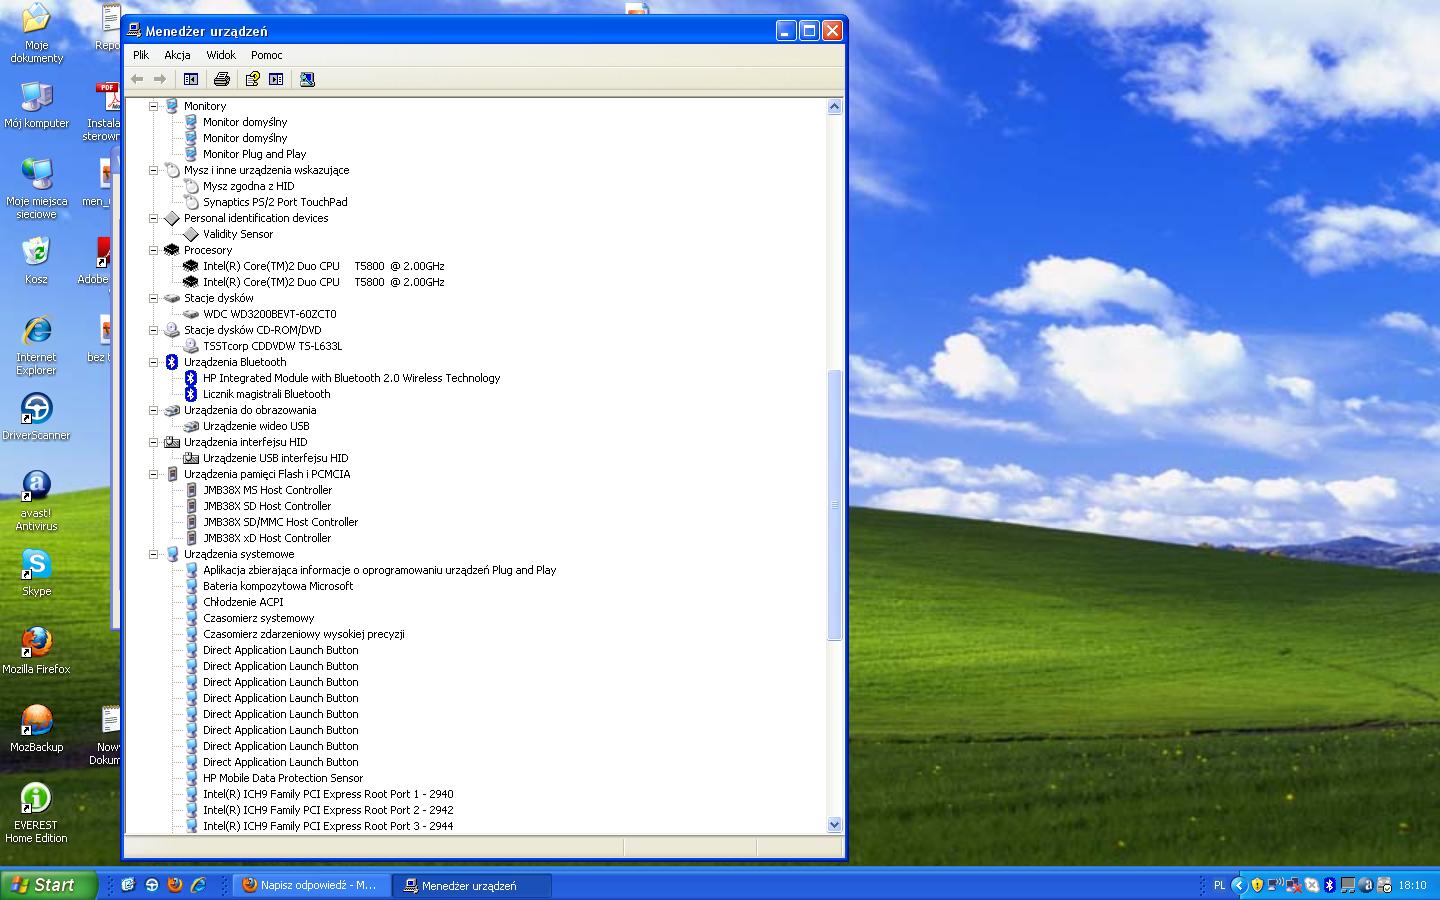Click scrollbar down arrow in device list
Screen dimensions: 1440x900
point(835,825)
